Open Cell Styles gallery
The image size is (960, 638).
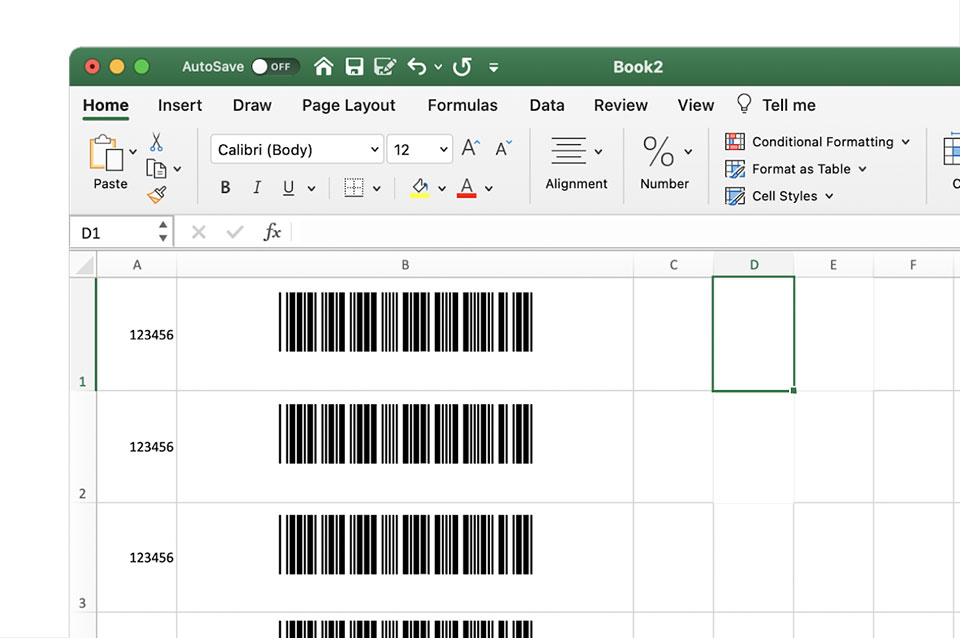click(x=779, y=196)
